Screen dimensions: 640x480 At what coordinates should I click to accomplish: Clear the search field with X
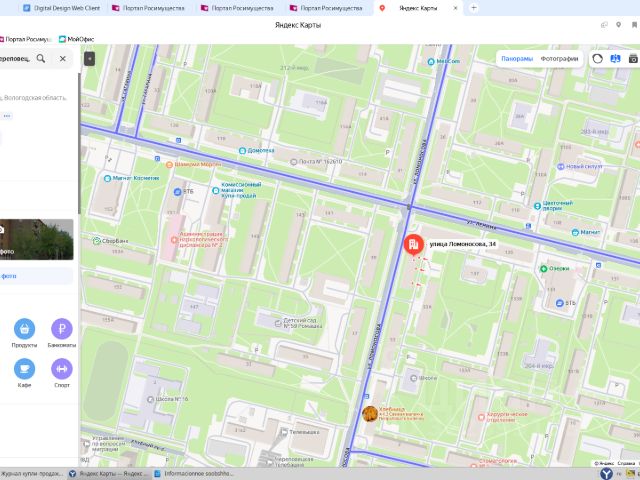tap(62, 58)
